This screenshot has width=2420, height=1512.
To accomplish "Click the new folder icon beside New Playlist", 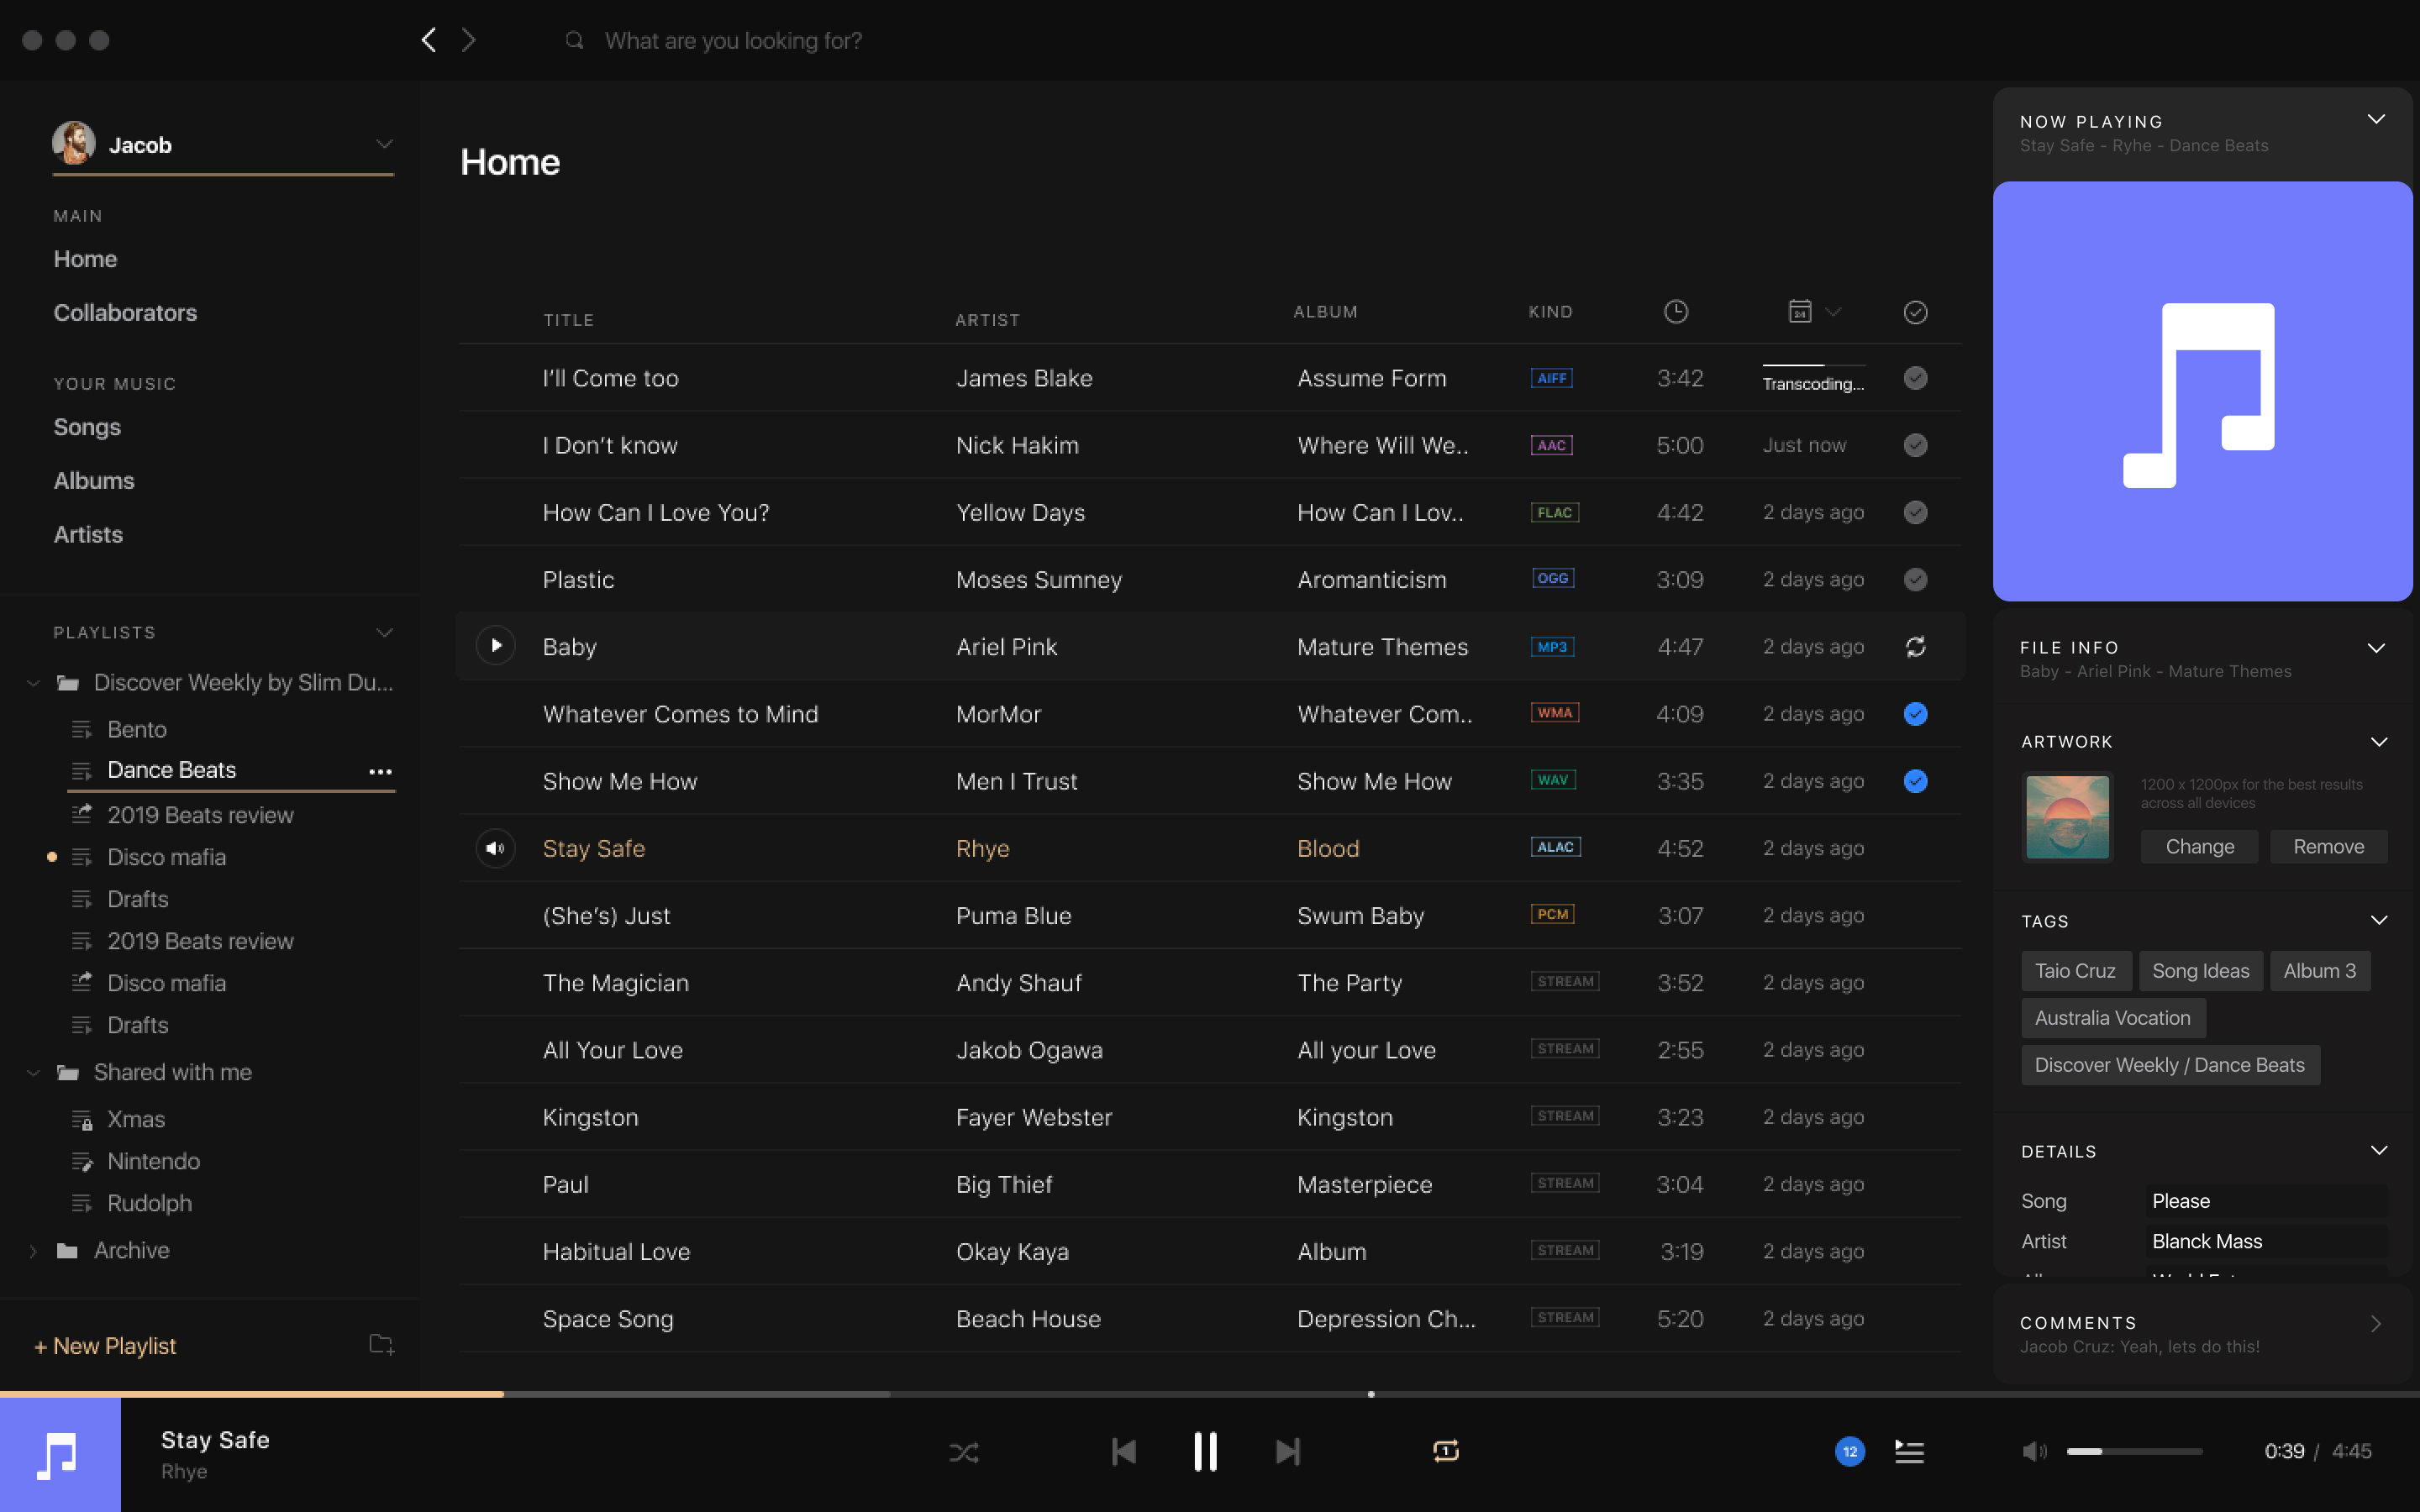I will [381, 1344].
